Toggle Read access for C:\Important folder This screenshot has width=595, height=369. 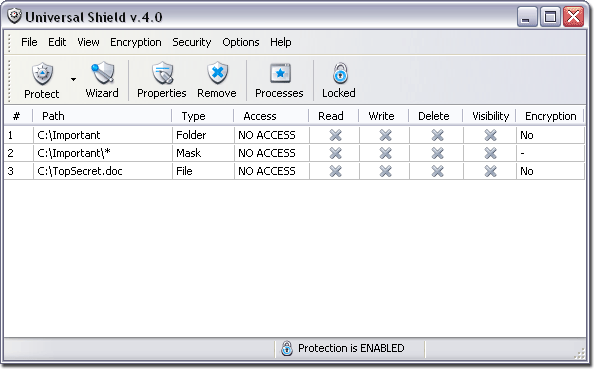[335, 135]
